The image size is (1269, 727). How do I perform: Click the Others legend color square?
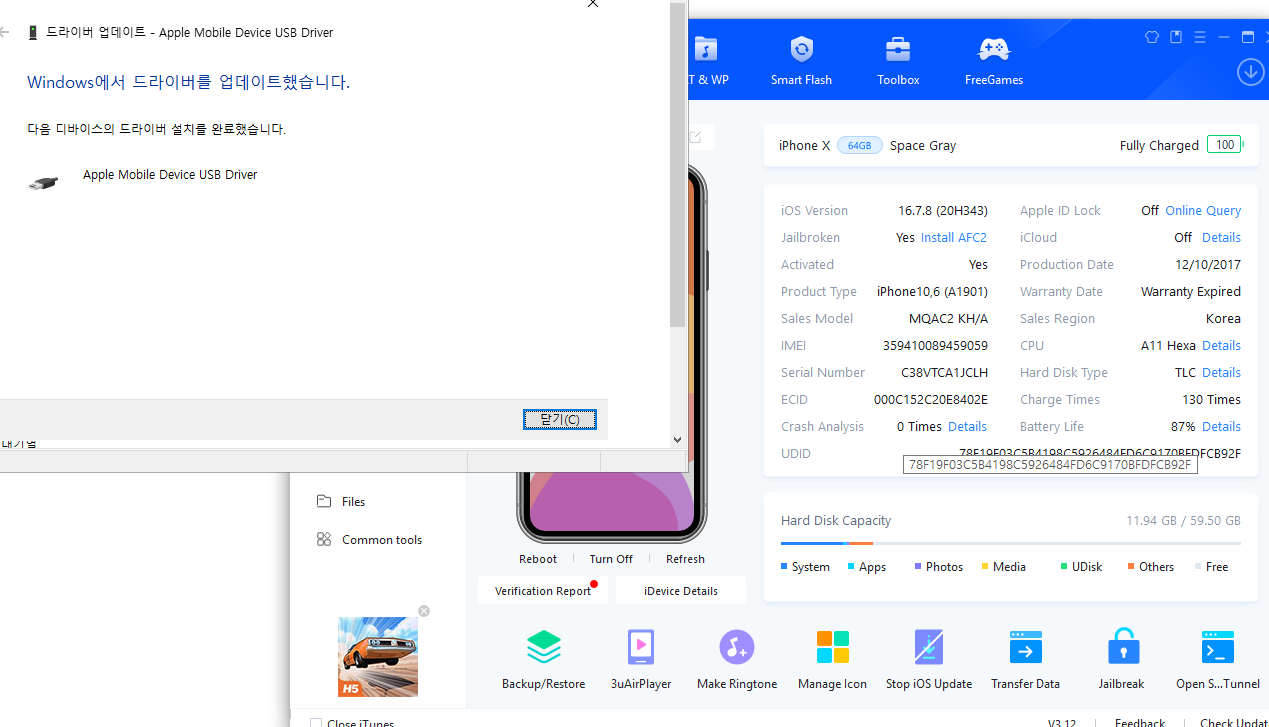[x=1131, y=567]
